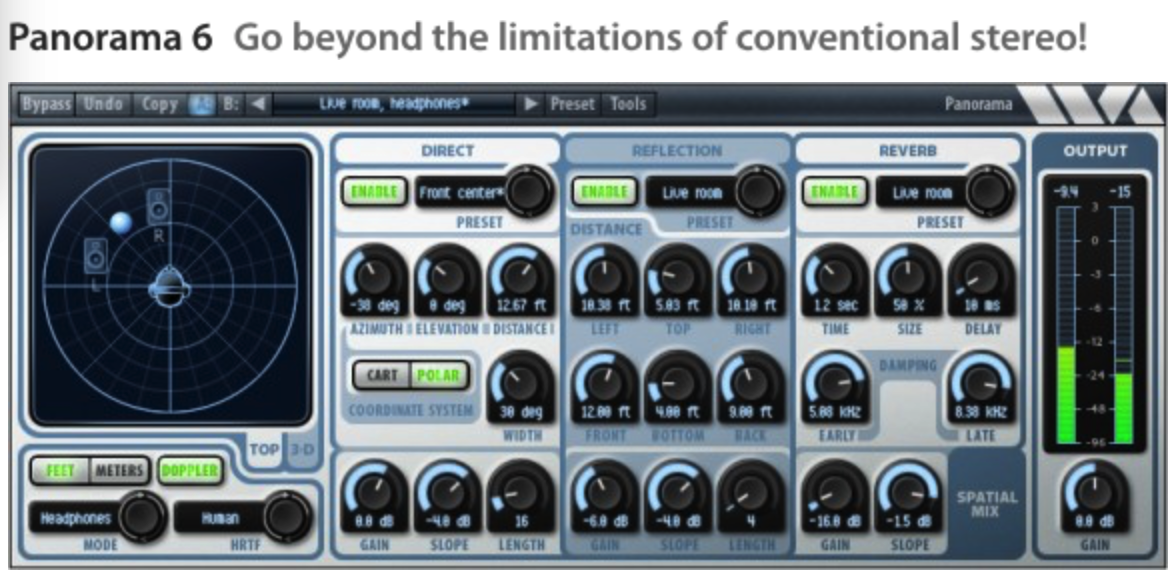The image size is (1176, 570).
Task: Toggle ENABLE in the DIRECT section
Action: tap(374, 192)
